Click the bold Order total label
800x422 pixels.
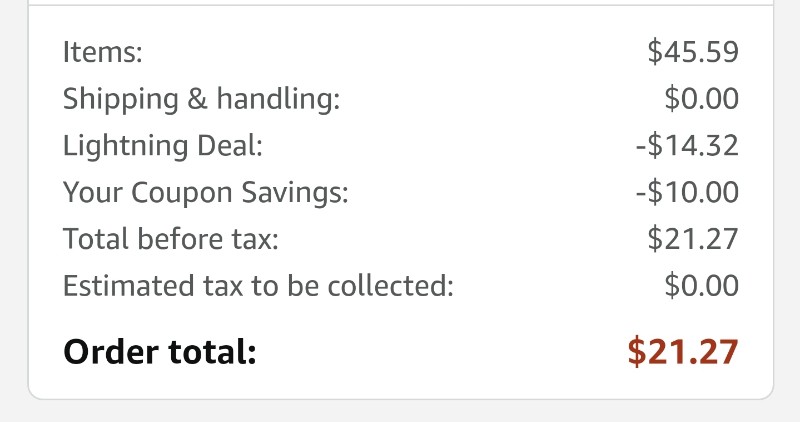160,352
